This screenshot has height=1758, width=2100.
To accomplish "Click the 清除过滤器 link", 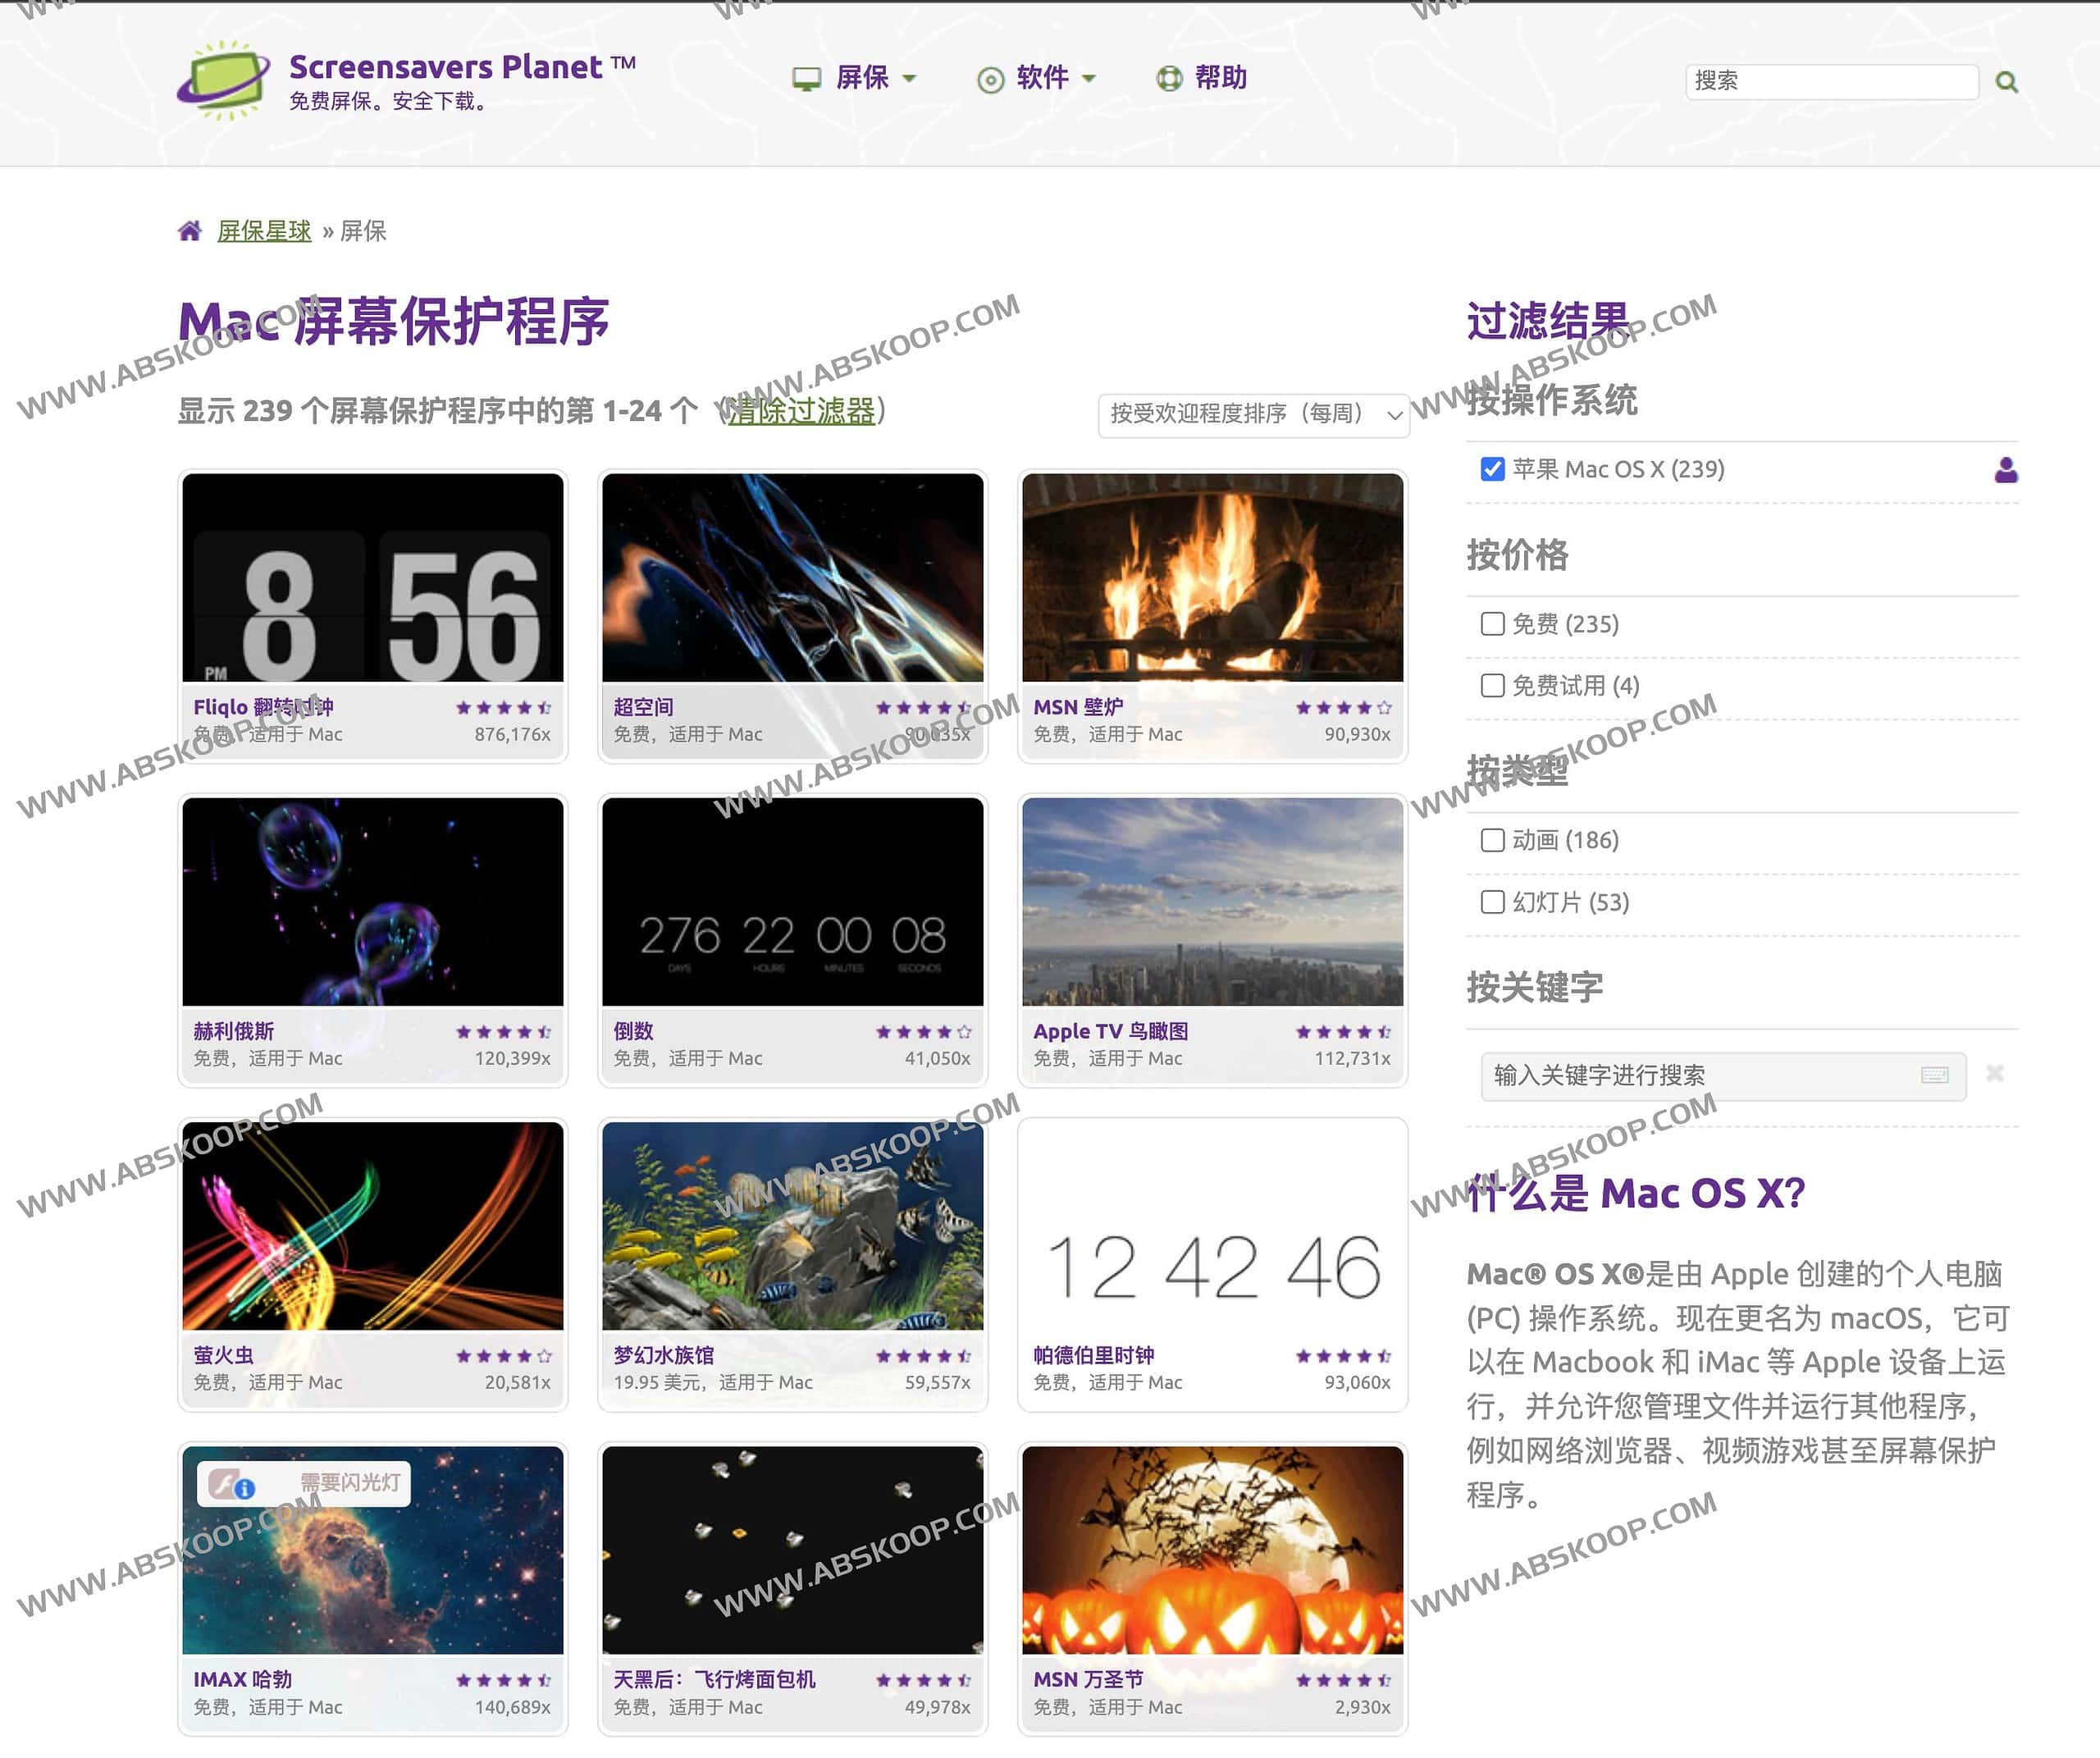I will tap(801, 410).
